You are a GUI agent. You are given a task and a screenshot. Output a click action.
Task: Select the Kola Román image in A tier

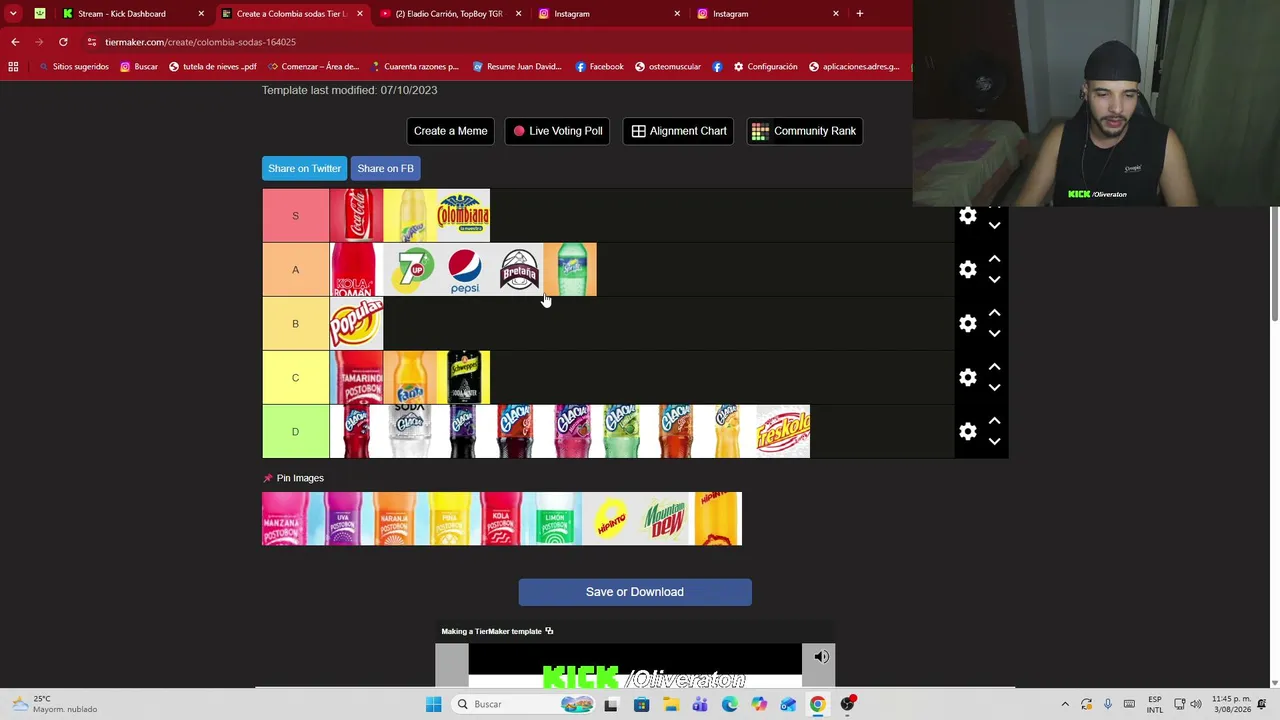[356, 270]
